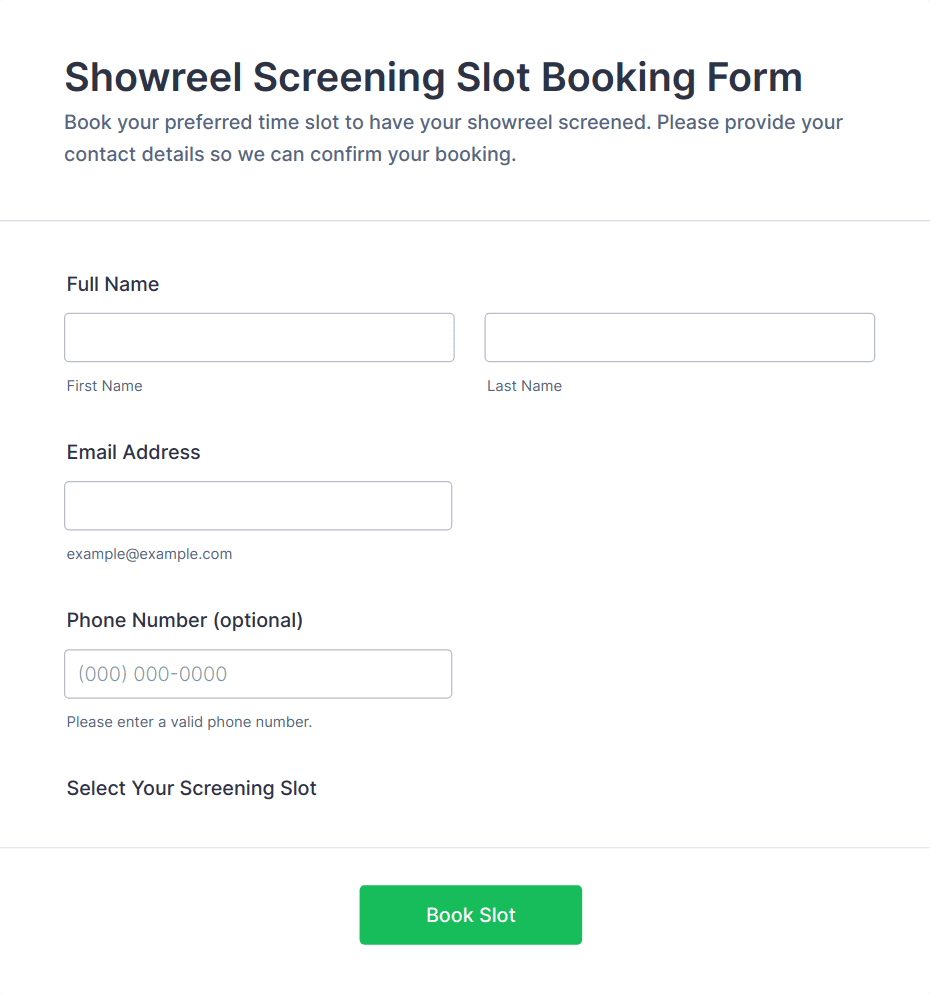This screenshot has width=930, height=994.
Task: Click the First Name input field
Action: [259, 338]
